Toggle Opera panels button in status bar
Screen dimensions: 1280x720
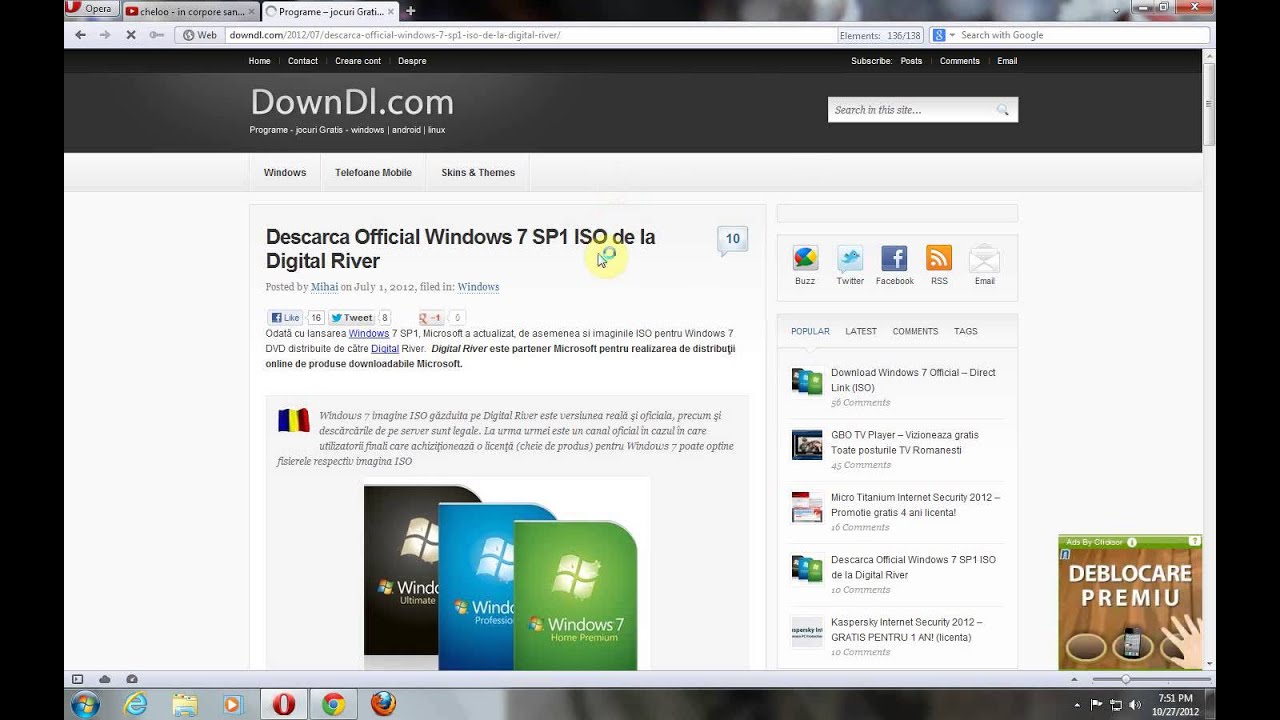[78, 679]
